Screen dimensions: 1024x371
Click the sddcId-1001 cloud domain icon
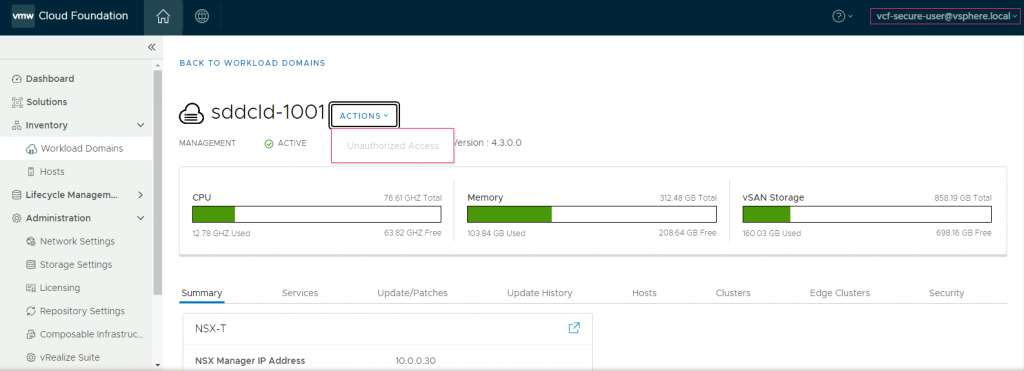pos(191,114)
